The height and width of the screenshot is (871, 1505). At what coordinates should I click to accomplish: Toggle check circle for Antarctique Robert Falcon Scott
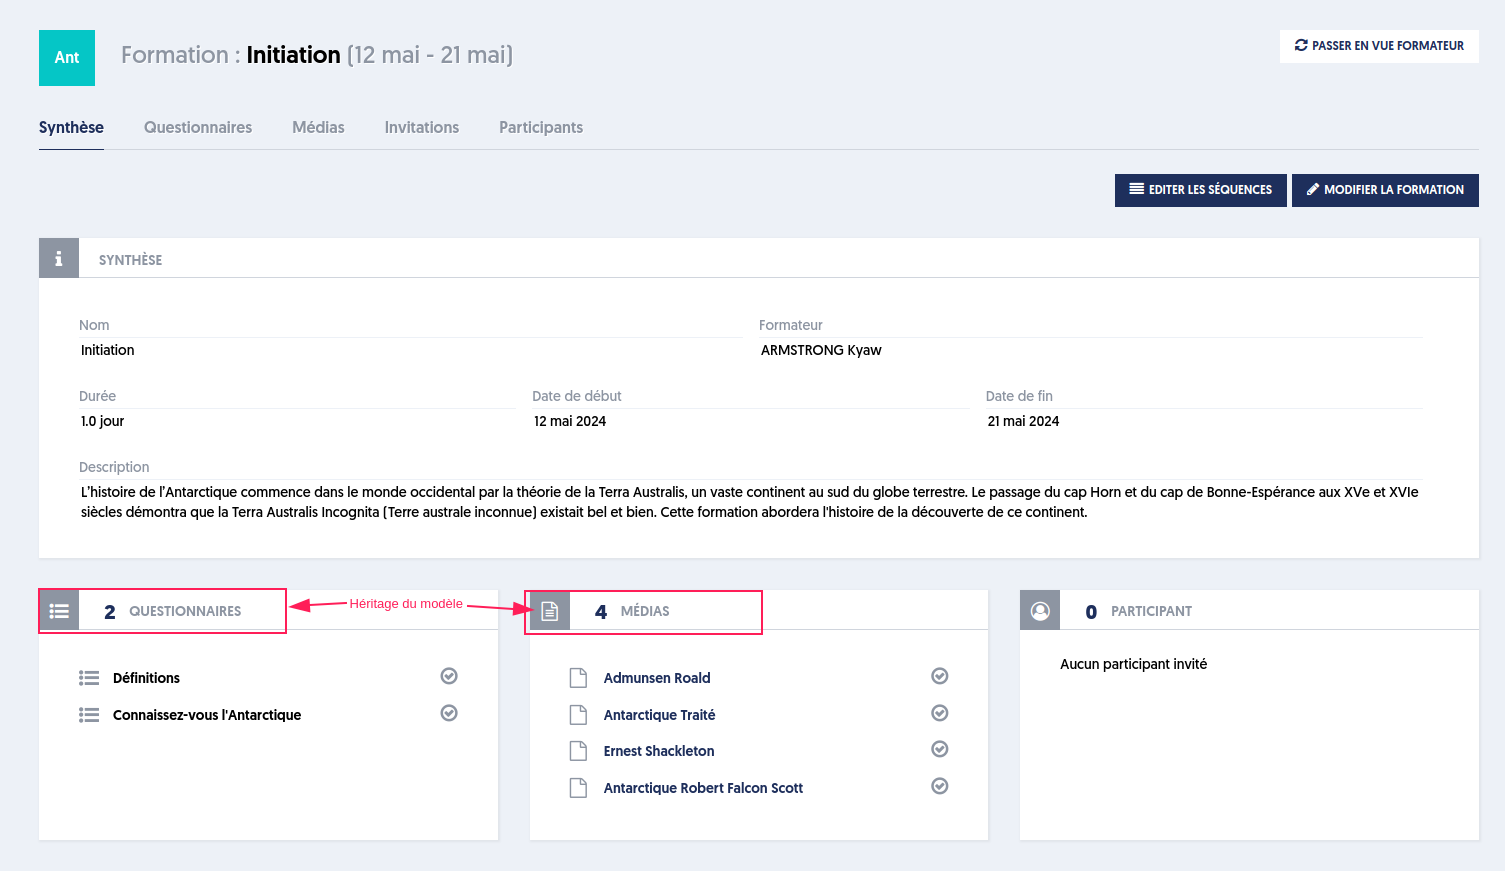(940, 786)
